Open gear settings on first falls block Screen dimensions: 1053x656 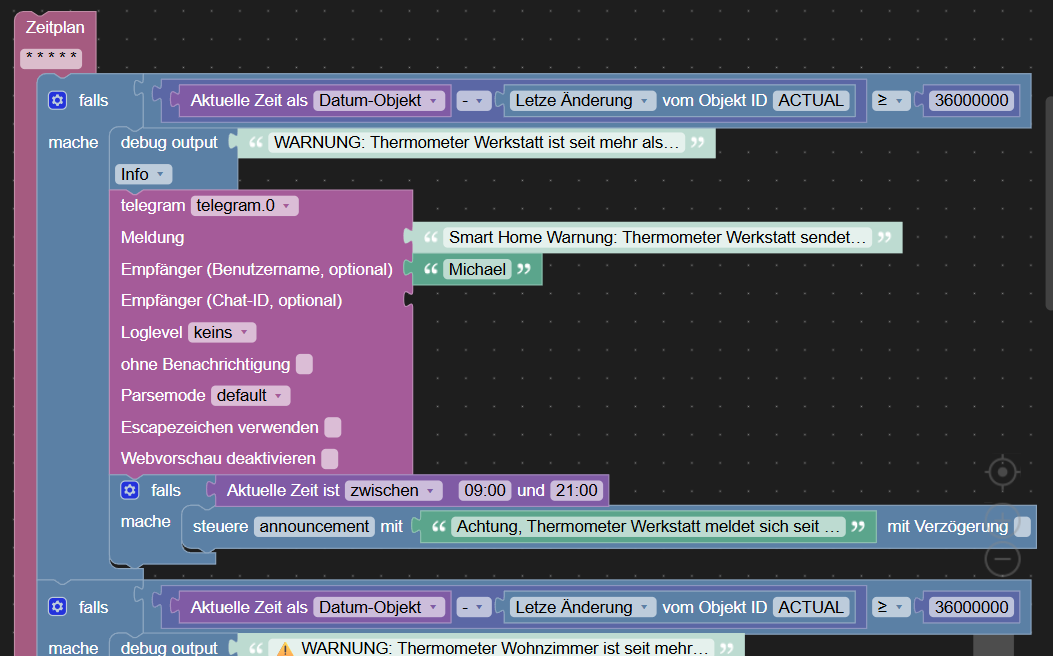58,101
